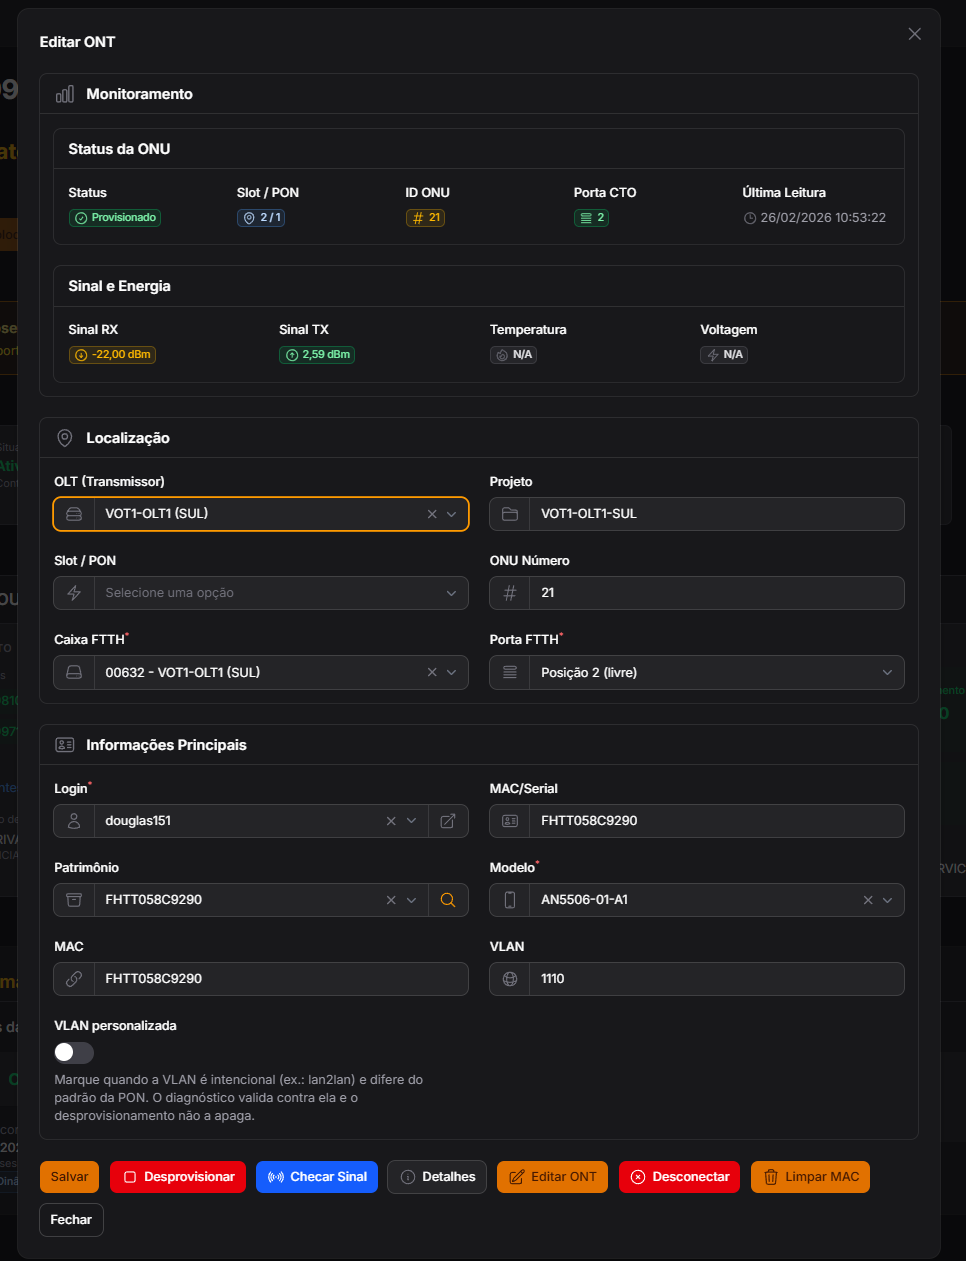Click the Localização map pin icon
The height and width of the screenshot is (1261, 966).
tap(65, 438)
